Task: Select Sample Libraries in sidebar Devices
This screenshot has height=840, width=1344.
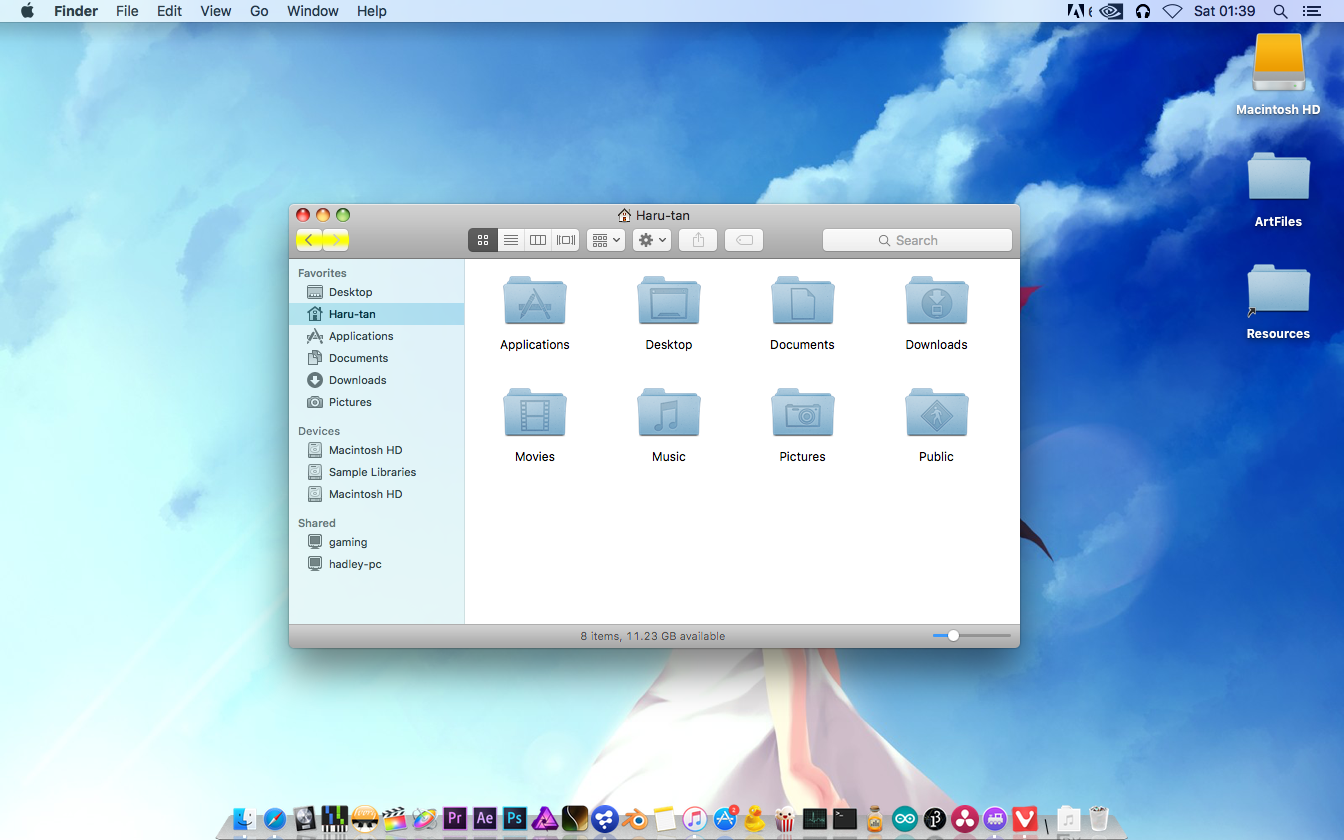Action: 372,472
